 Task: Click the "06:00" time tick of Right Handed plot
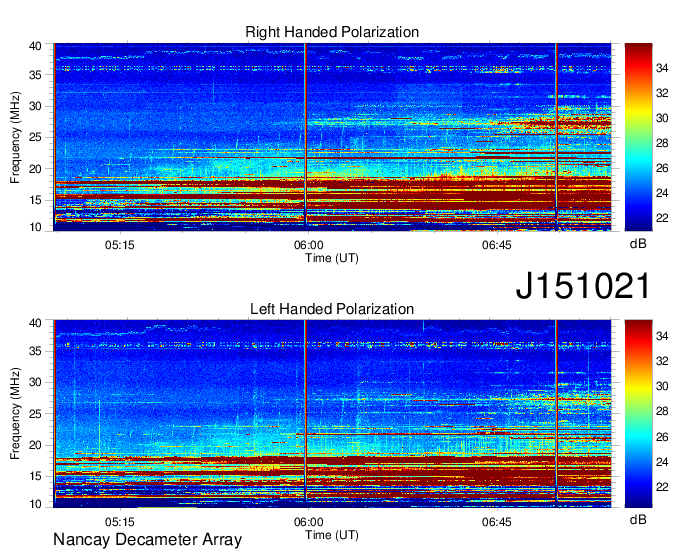click(308, 245)
